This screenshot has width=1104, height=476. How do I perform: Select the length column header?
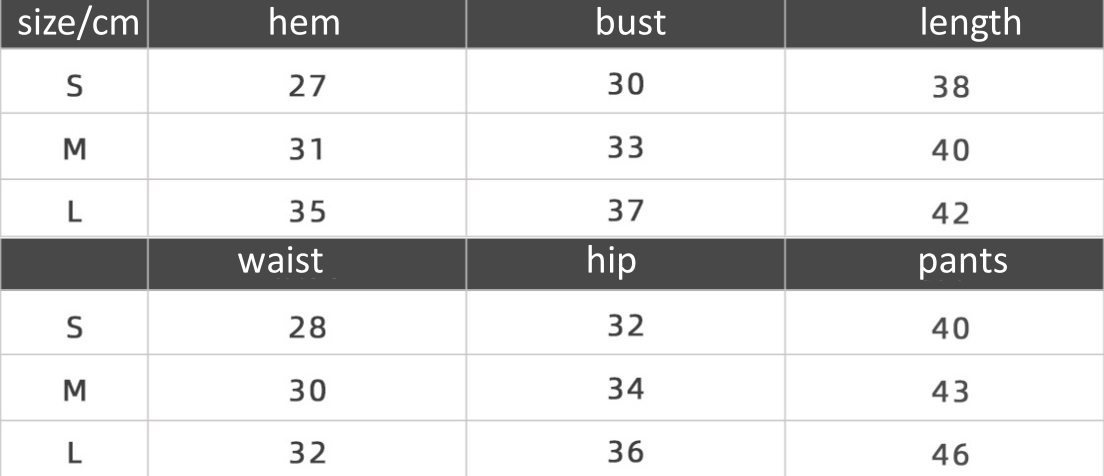[x=970, y=23]
